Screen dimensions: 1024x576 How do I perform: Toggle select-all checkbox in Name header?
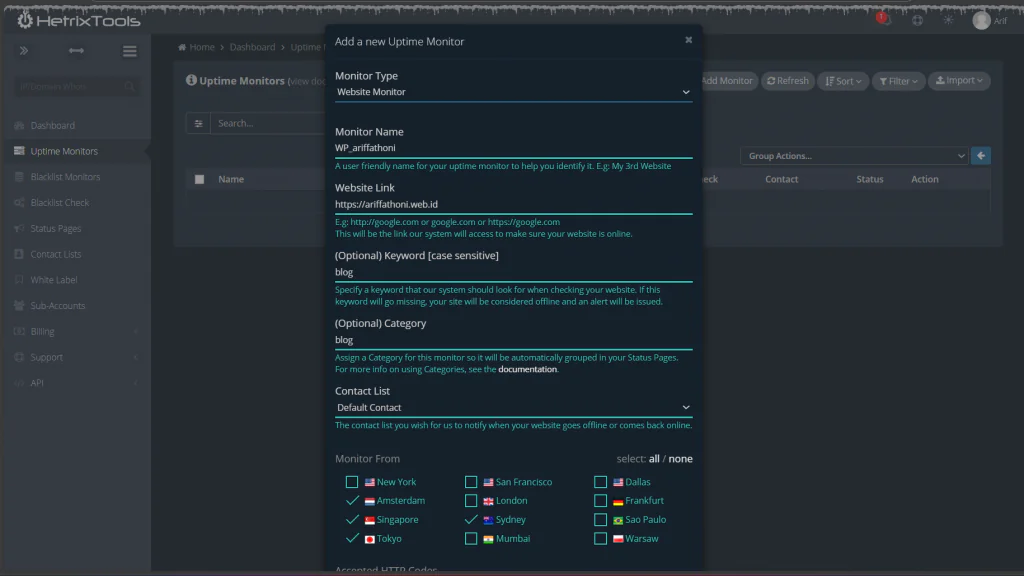[199, 179]
